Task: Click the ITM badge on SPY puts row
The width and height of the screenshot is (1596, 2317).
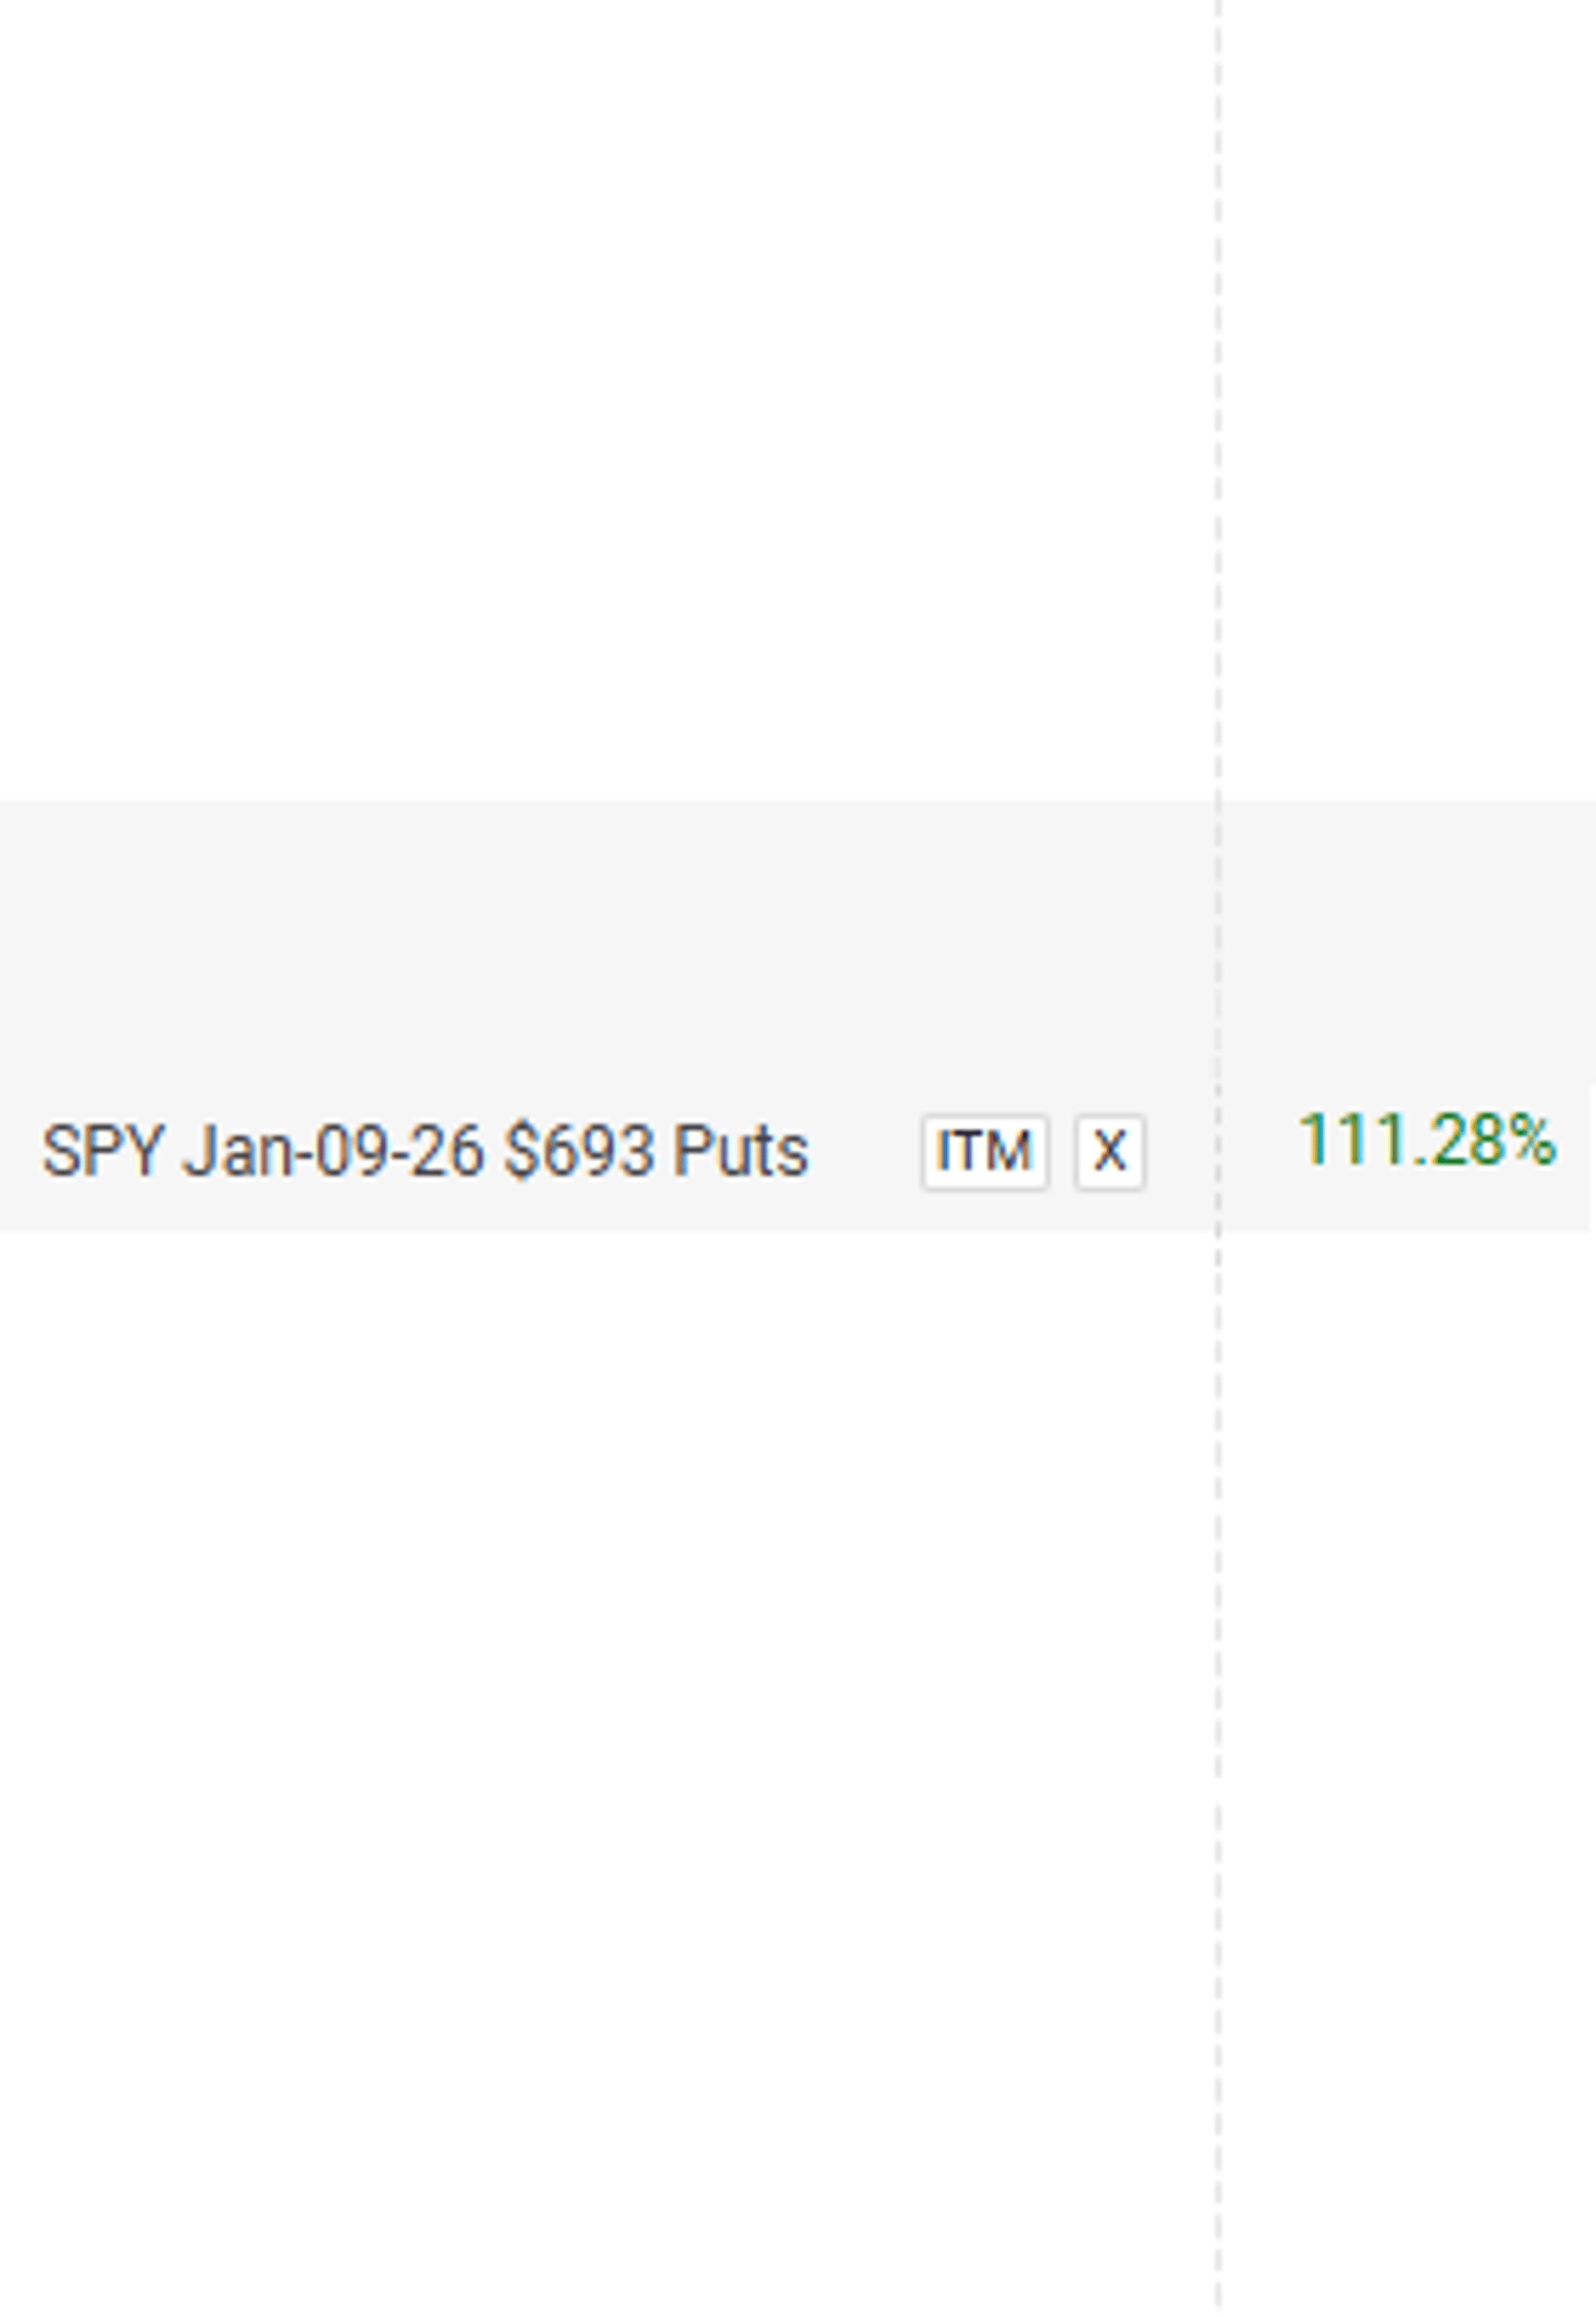Action: (x=984, y=1151)
